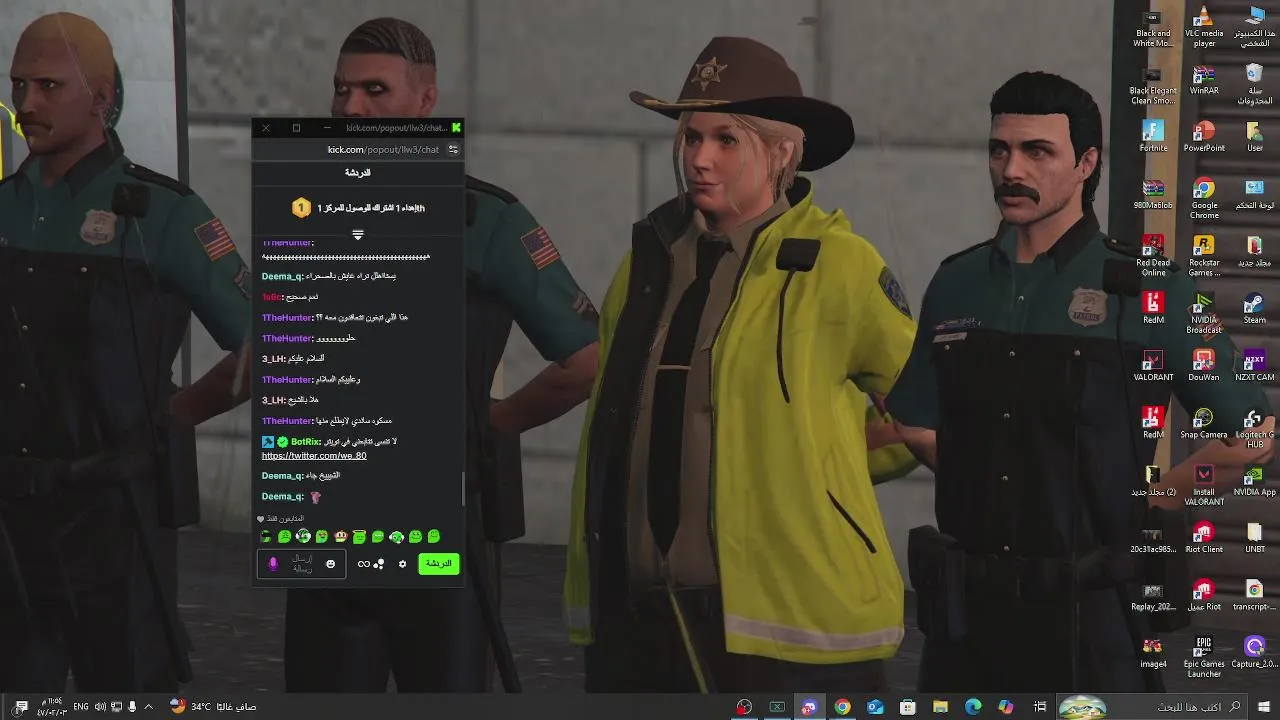The height and width of the screenshot is (720, 1280).
Task: Open the WinRAR desktop shortcut
Action: pos(1204,80)
